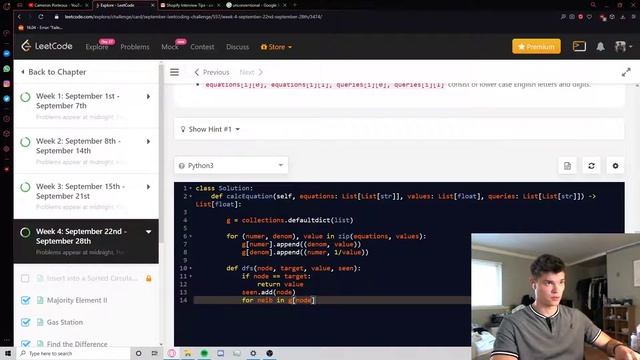640x360 pixels.
Task: Toggle the locked Insert into a Sorted Circular checkbox
Action: (x=25, y=278)
